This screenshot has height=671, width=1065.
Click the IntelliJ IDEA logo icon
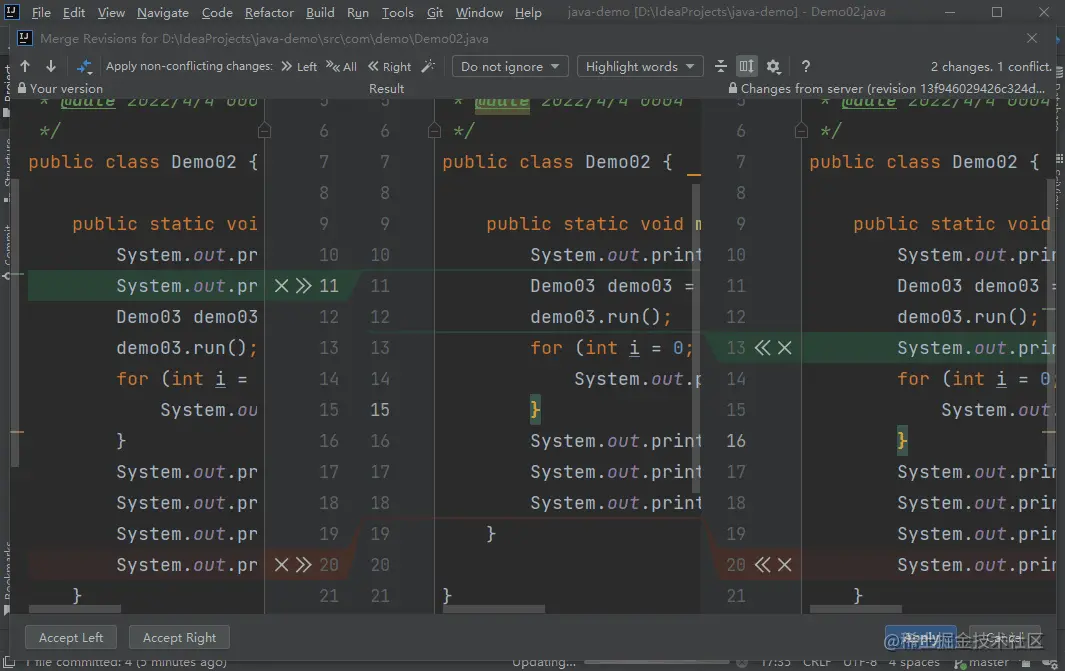12,12
